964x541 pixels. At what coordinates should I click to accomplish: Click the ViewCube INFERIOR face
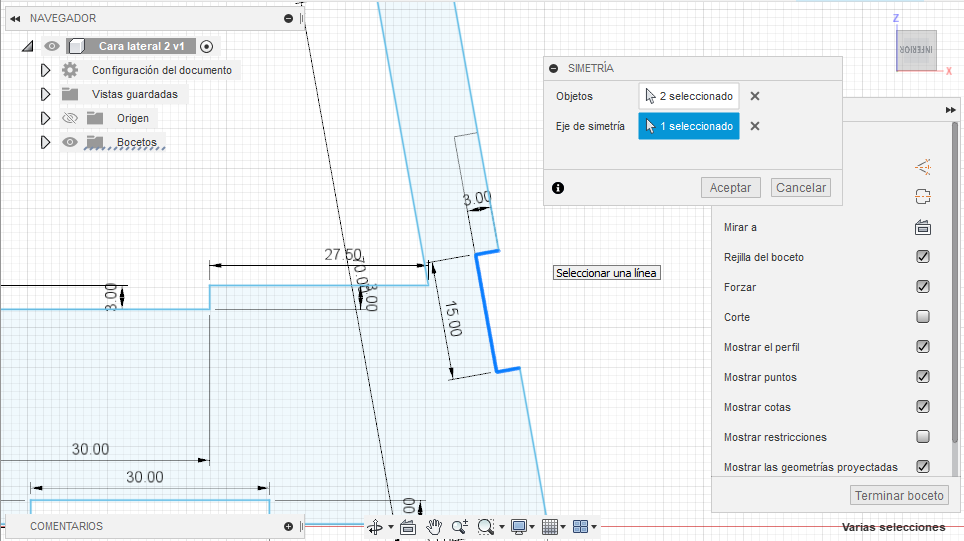[917, 50]
